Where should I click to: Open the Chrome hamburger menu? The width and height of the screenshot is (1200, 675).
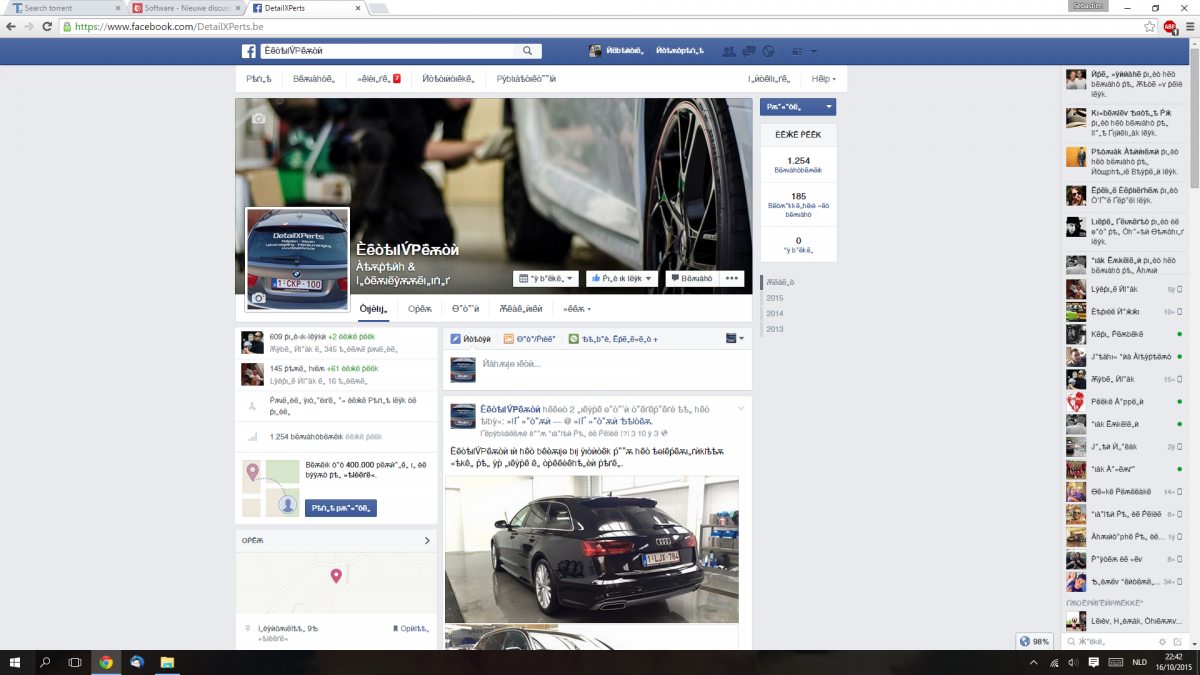pos(1188,27)
